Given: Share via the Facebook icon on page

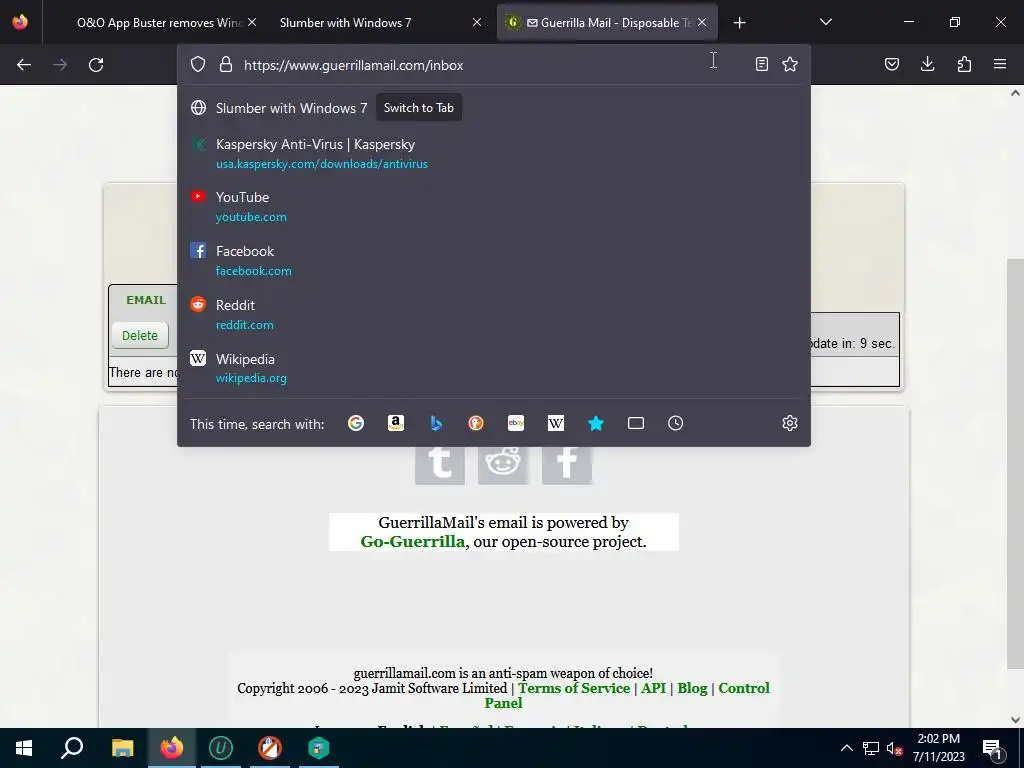Looking at the screenshot, I should [567, 465].
